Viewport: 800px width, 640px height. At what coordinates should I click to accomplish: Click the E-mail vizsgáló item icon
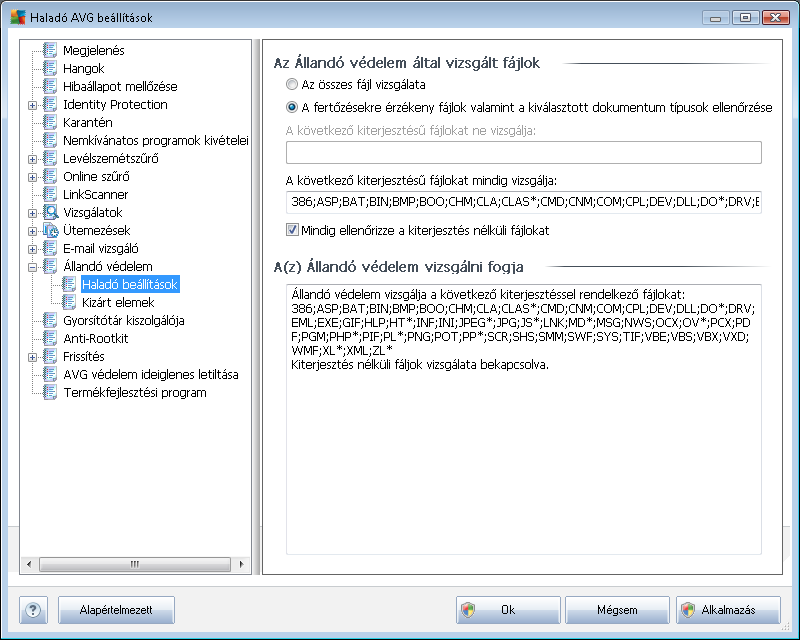49,248
